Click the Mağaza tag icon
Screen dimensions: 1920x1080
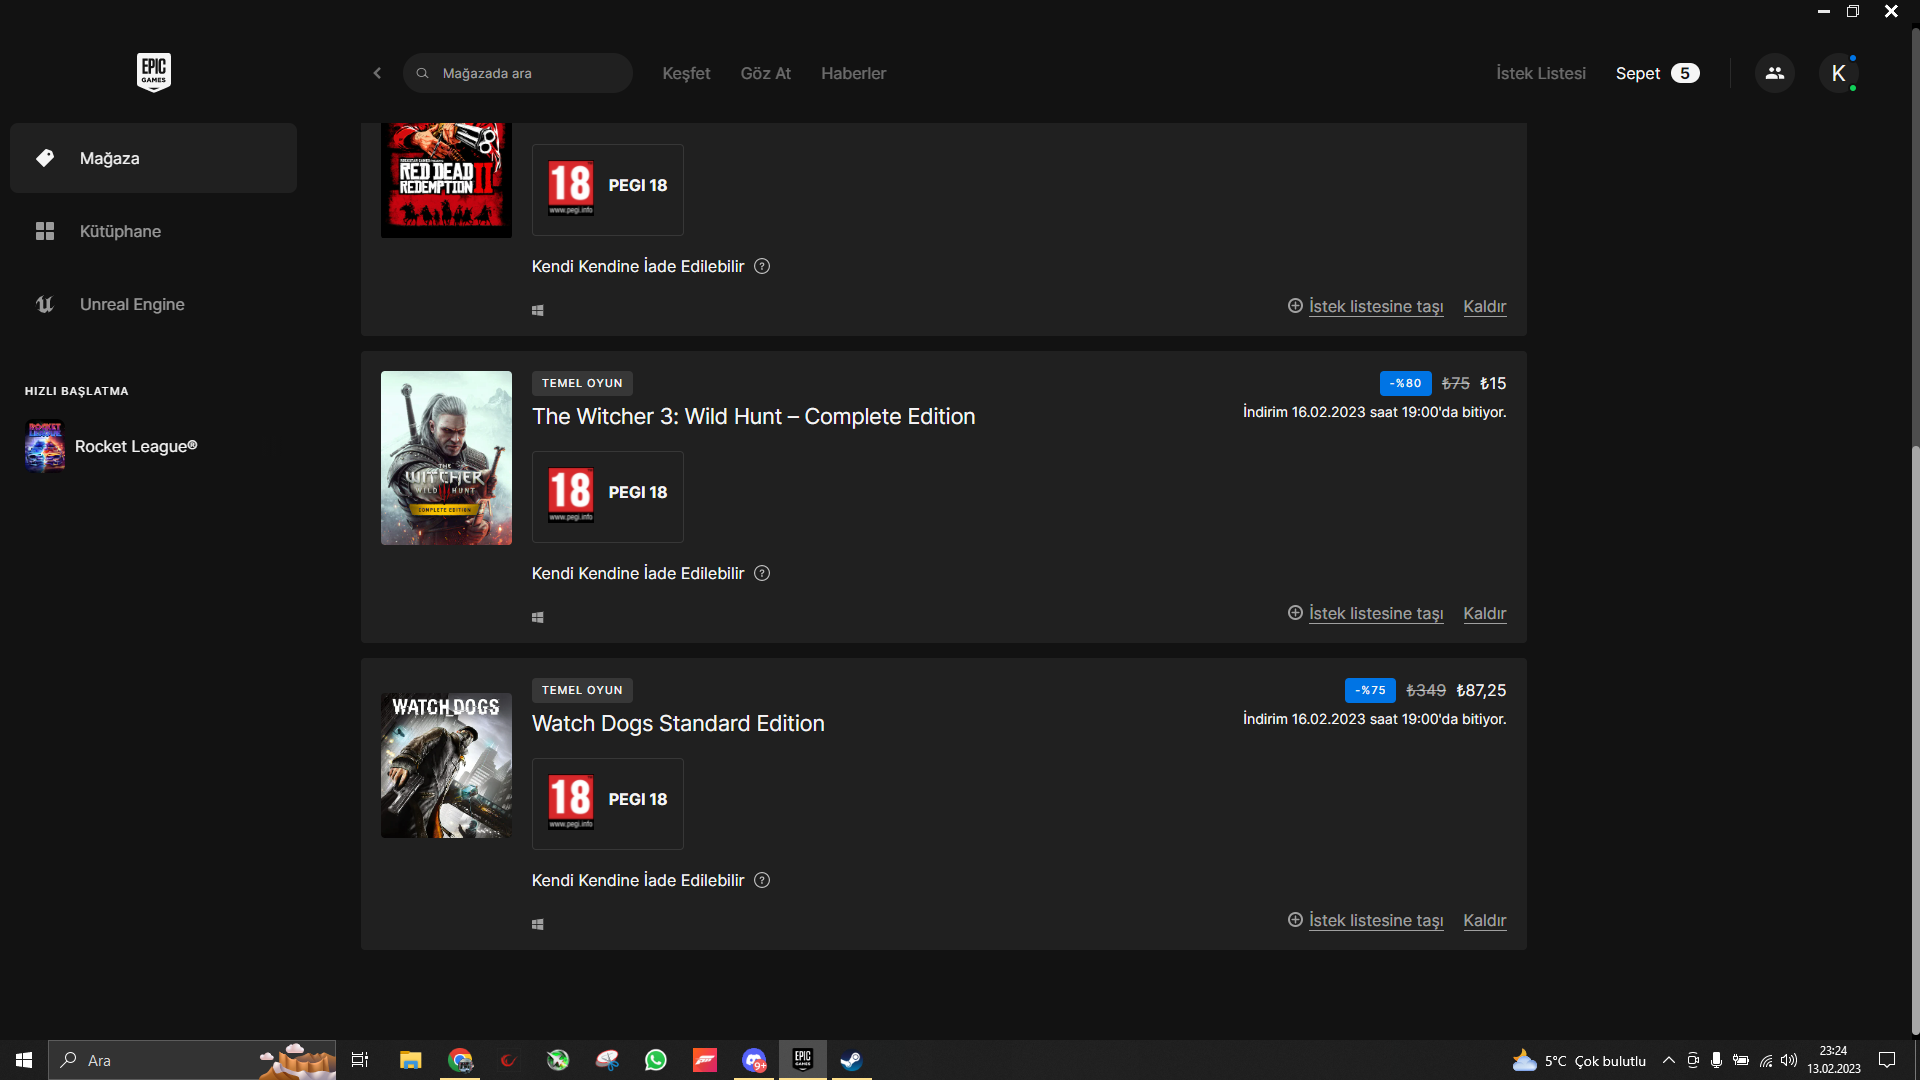click(x=45, y=158)
